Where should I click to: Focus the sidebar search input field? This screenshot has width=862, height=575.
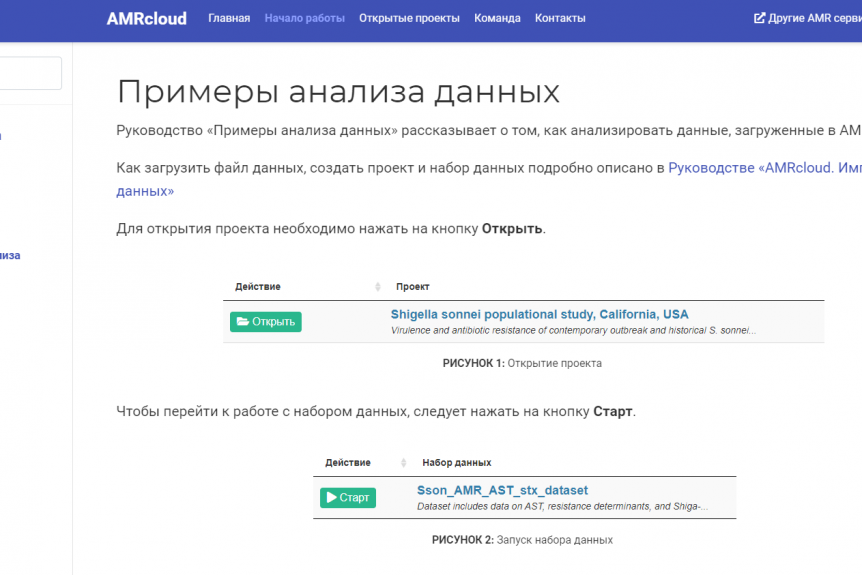pos(30,73)
